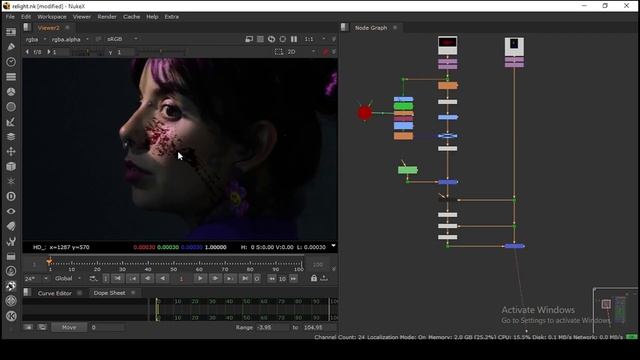Close the Viewer2 tab

67,27
